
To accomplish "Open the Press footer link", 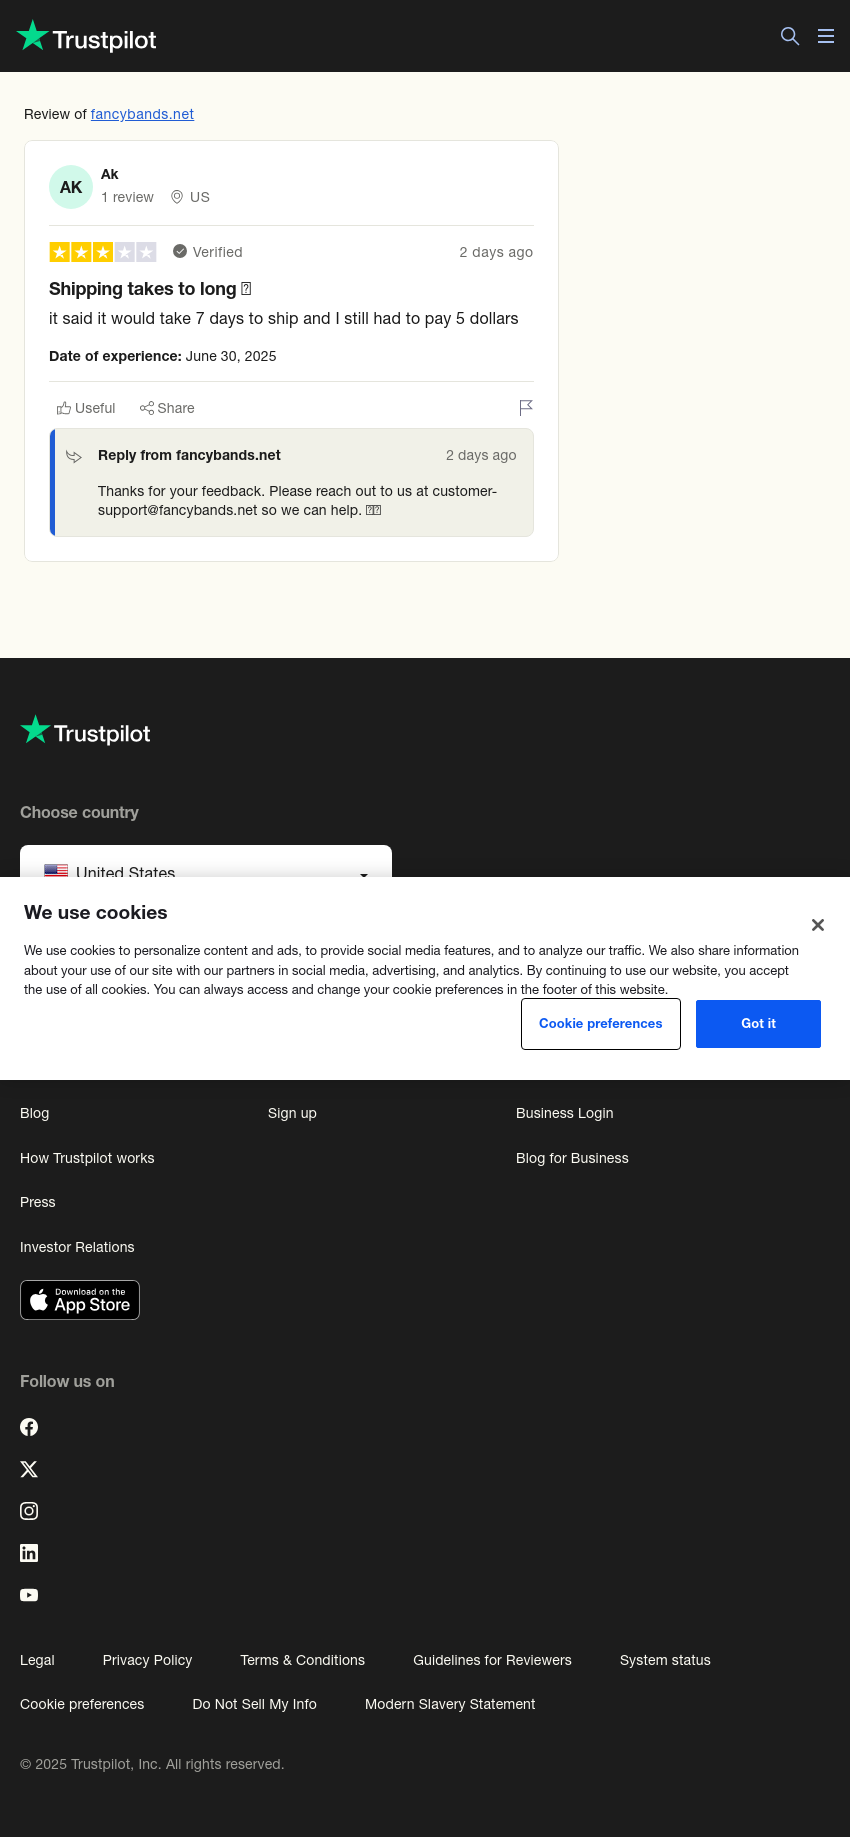I will pyautogui.click(x=38, y=1202).
